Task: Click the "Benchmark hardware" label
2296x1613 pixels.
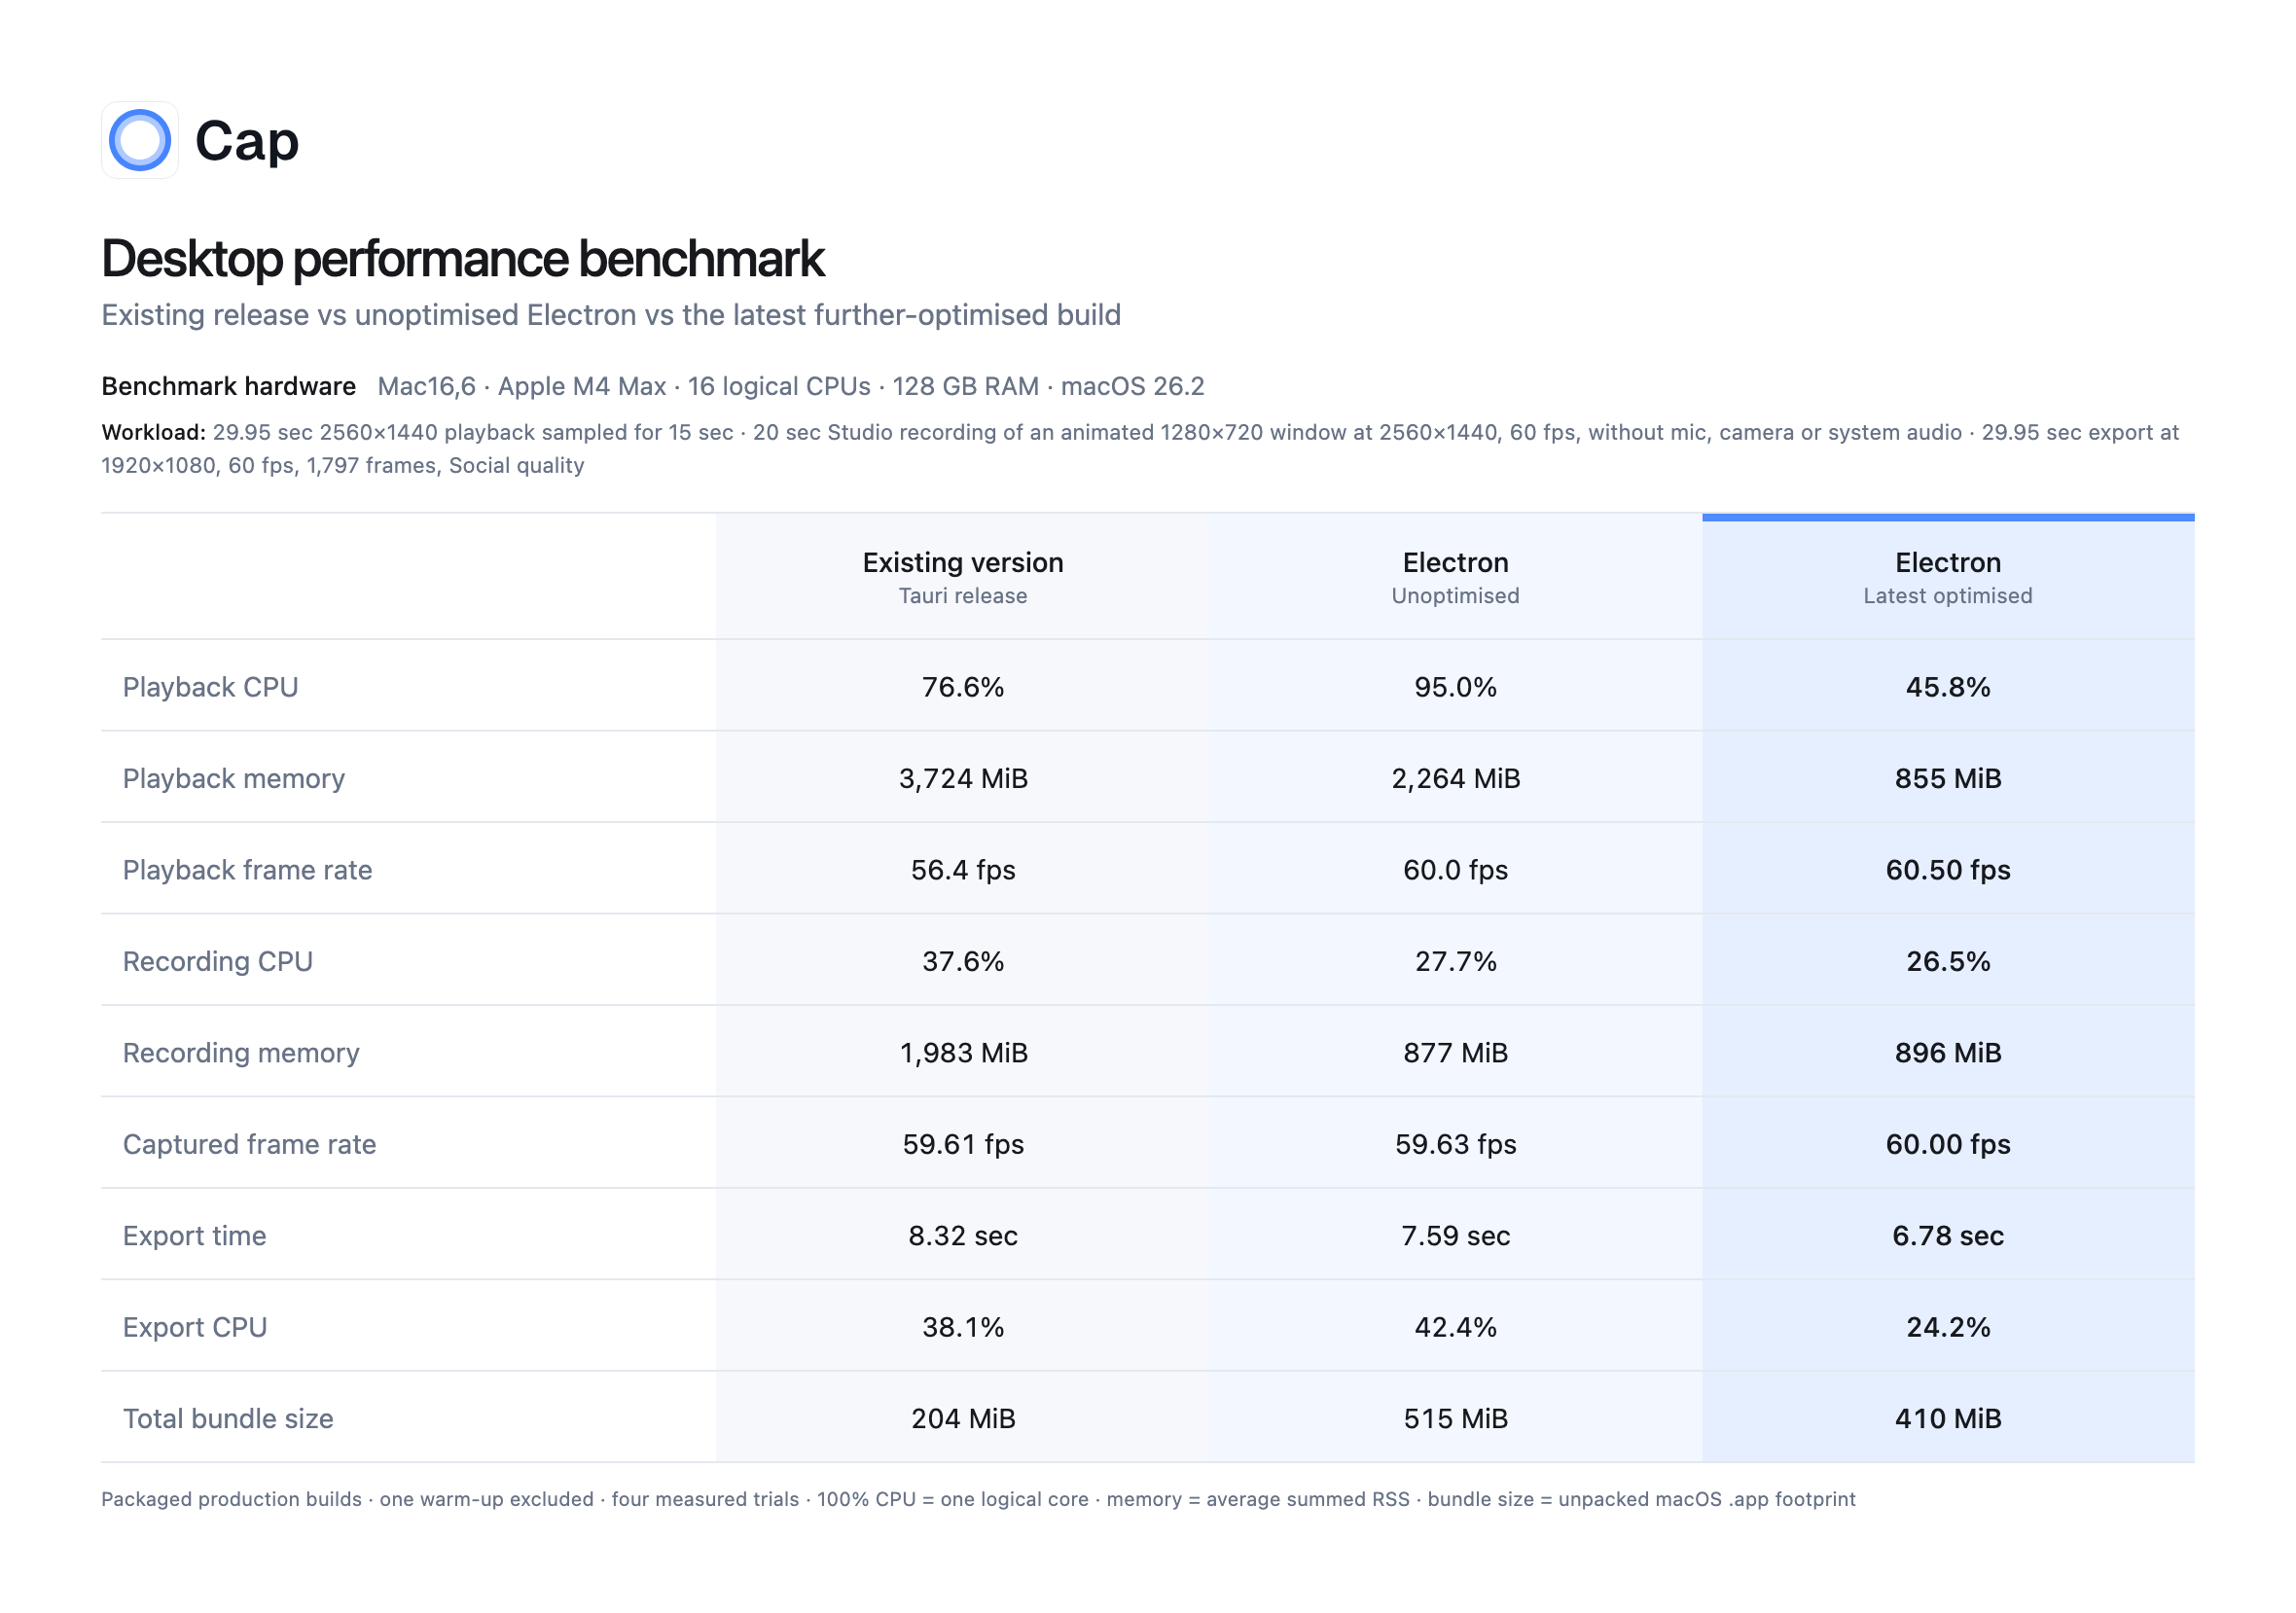Action: point(229,386)
